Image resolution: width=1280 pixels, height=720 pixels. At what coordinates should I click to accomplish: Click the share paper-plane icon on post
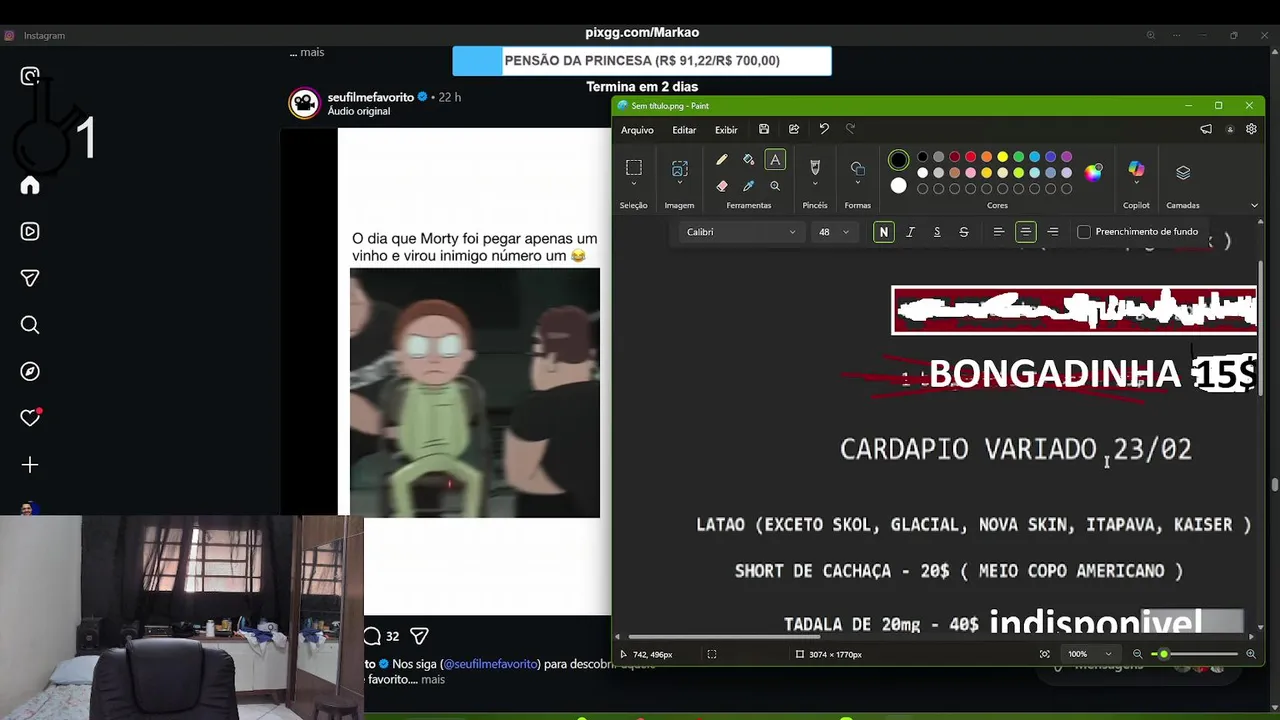(x=420, y=636)
